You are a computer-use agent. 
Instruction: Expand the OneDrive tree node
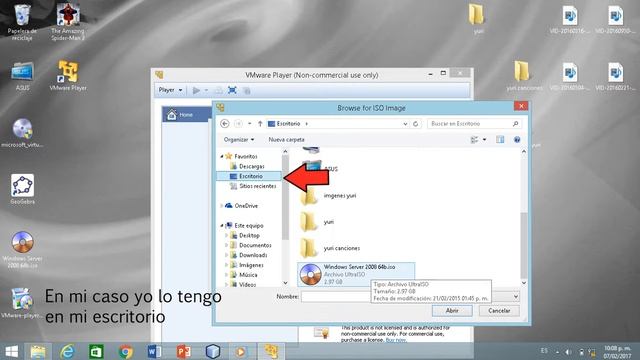(222, 206)
